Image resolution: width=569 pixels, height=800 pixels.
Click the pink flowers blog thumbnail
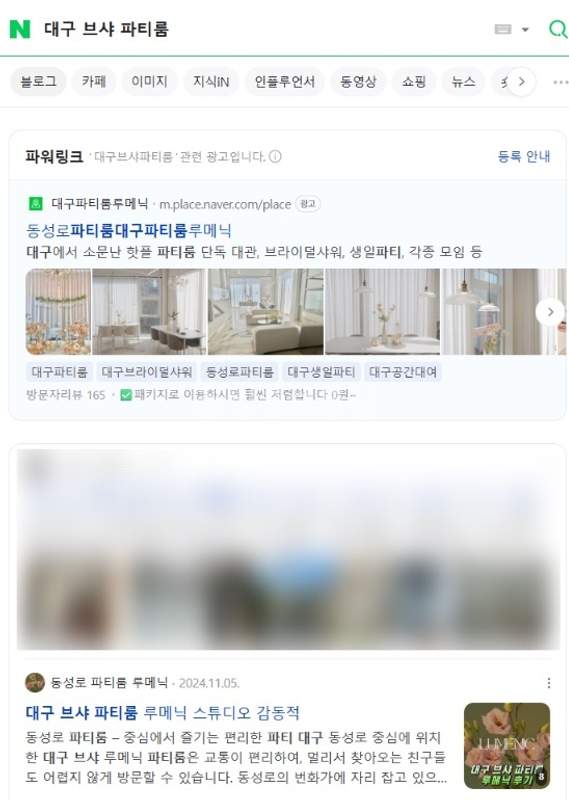coord(507,745)
